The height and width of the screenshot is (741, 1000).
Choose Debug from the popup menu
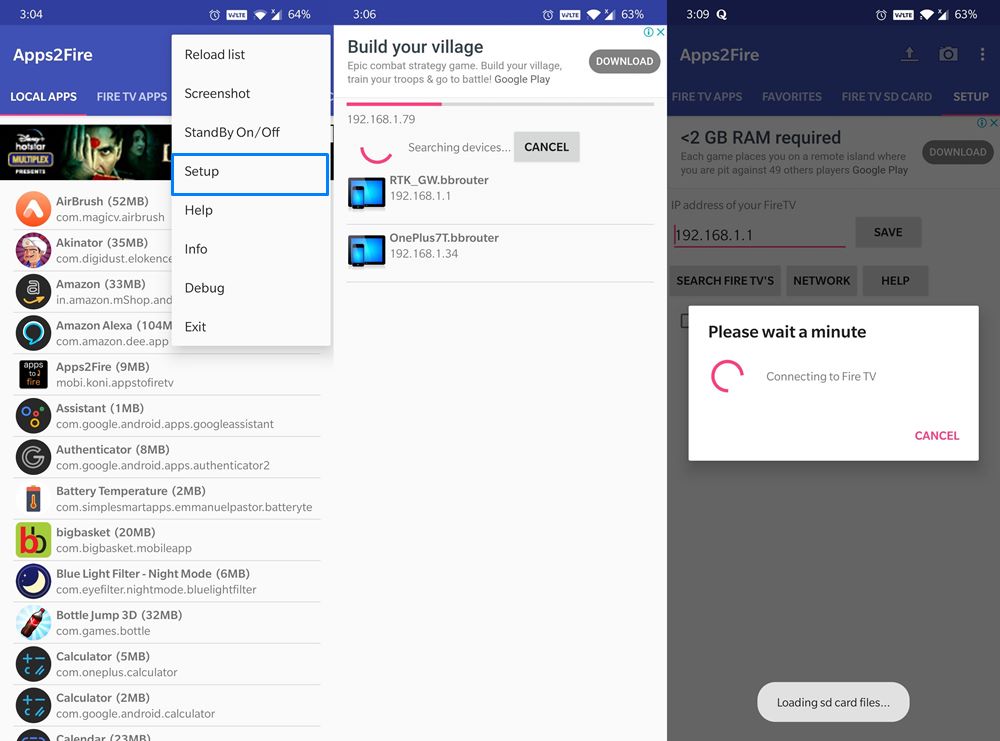pos(251,288)
